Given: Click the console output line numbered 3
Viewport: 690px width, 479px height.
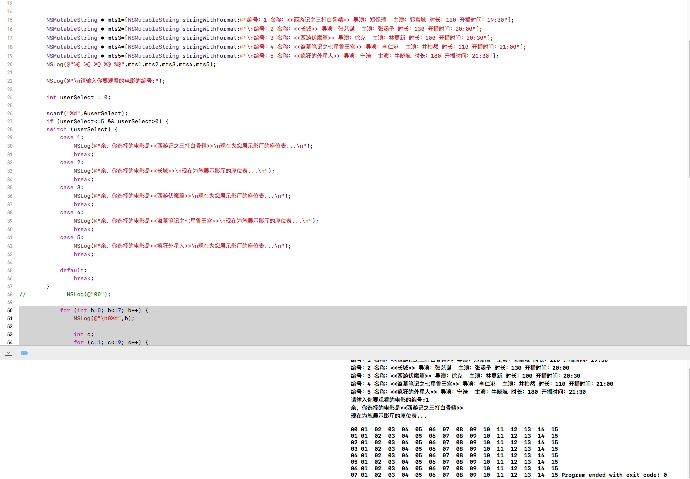Looking at the screenshot, I should point(465,376).
